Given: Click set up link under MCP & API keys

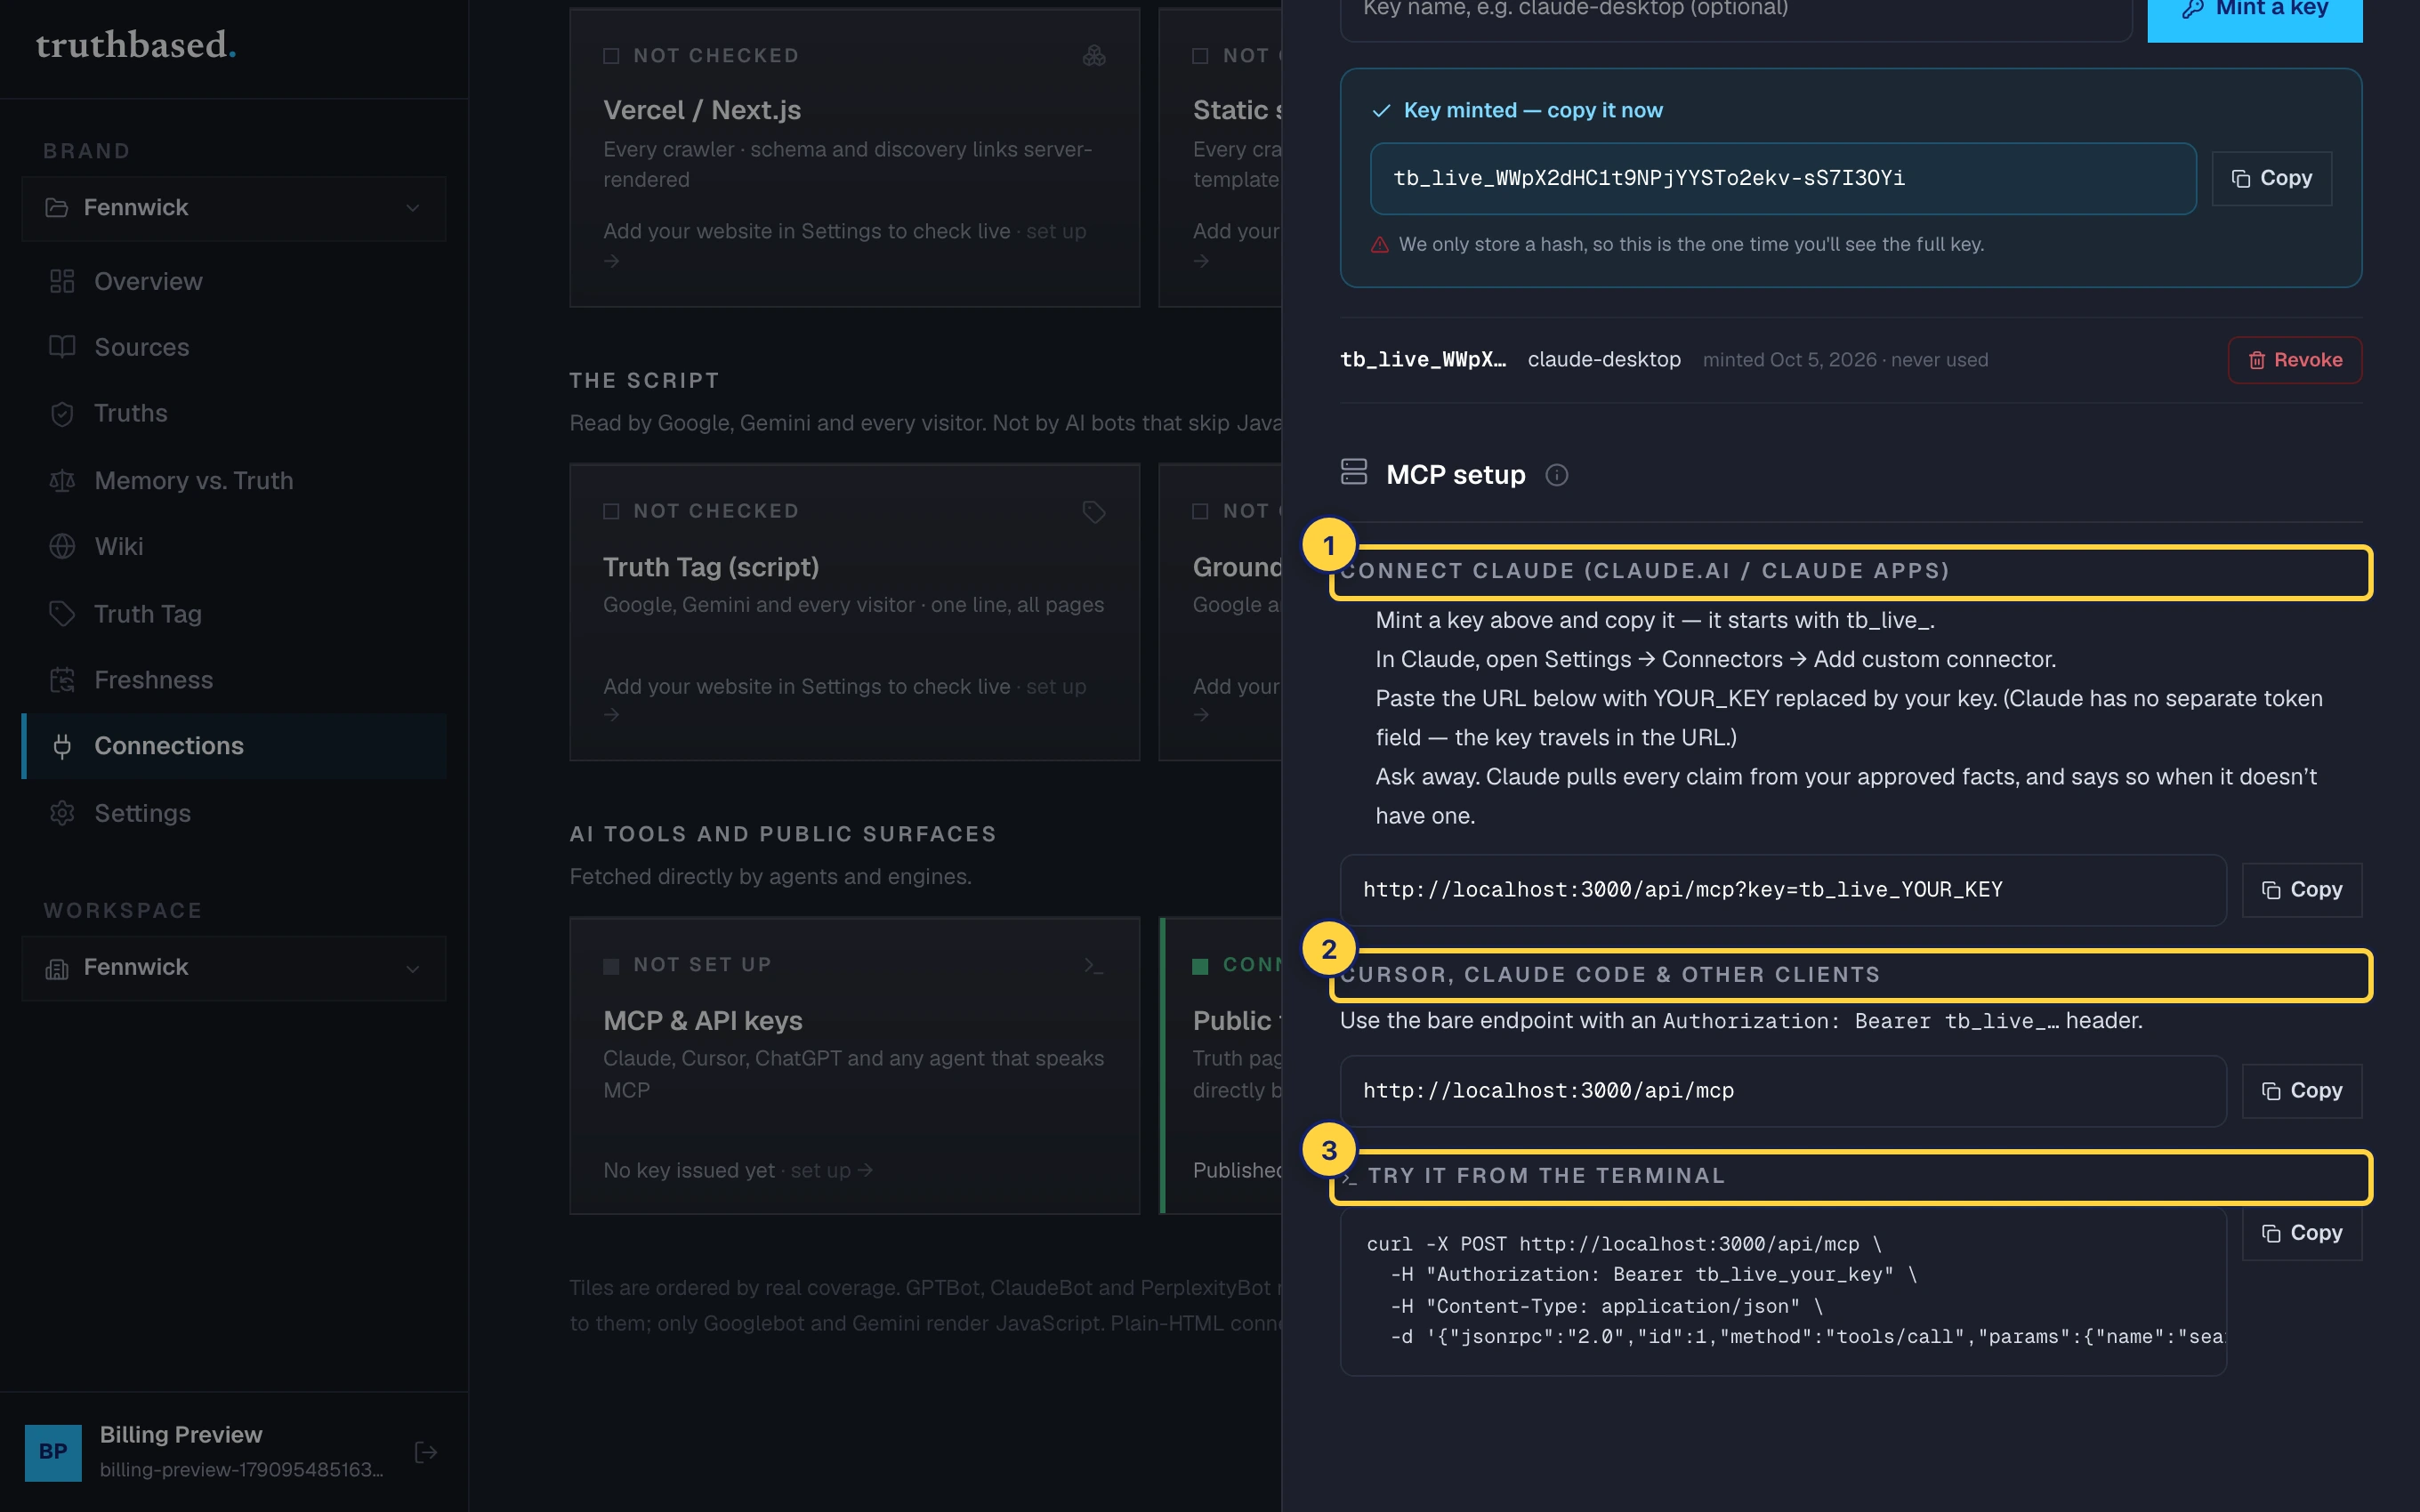Looking at the screenshot, I should click(831, 1170).
